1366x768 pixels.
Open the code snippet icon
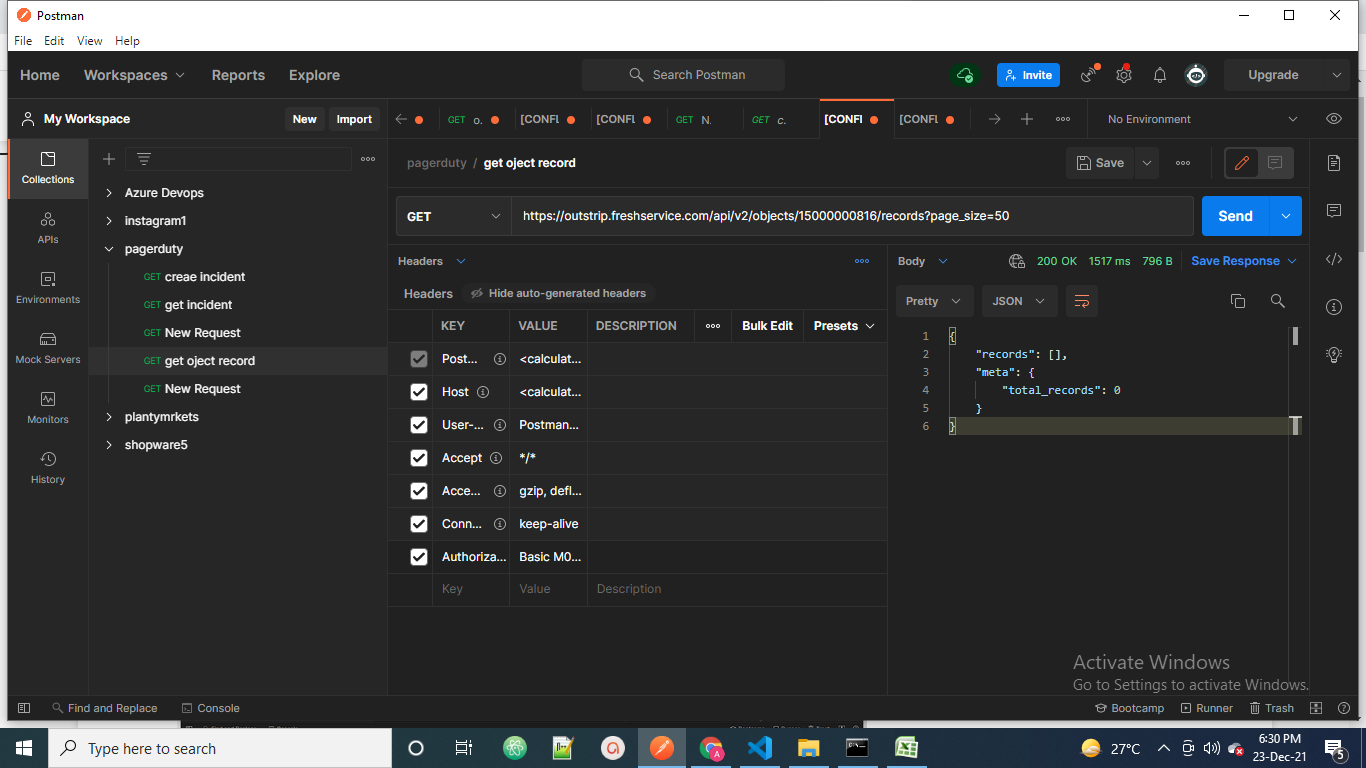pyautogui.click(x=1334, y=259)
